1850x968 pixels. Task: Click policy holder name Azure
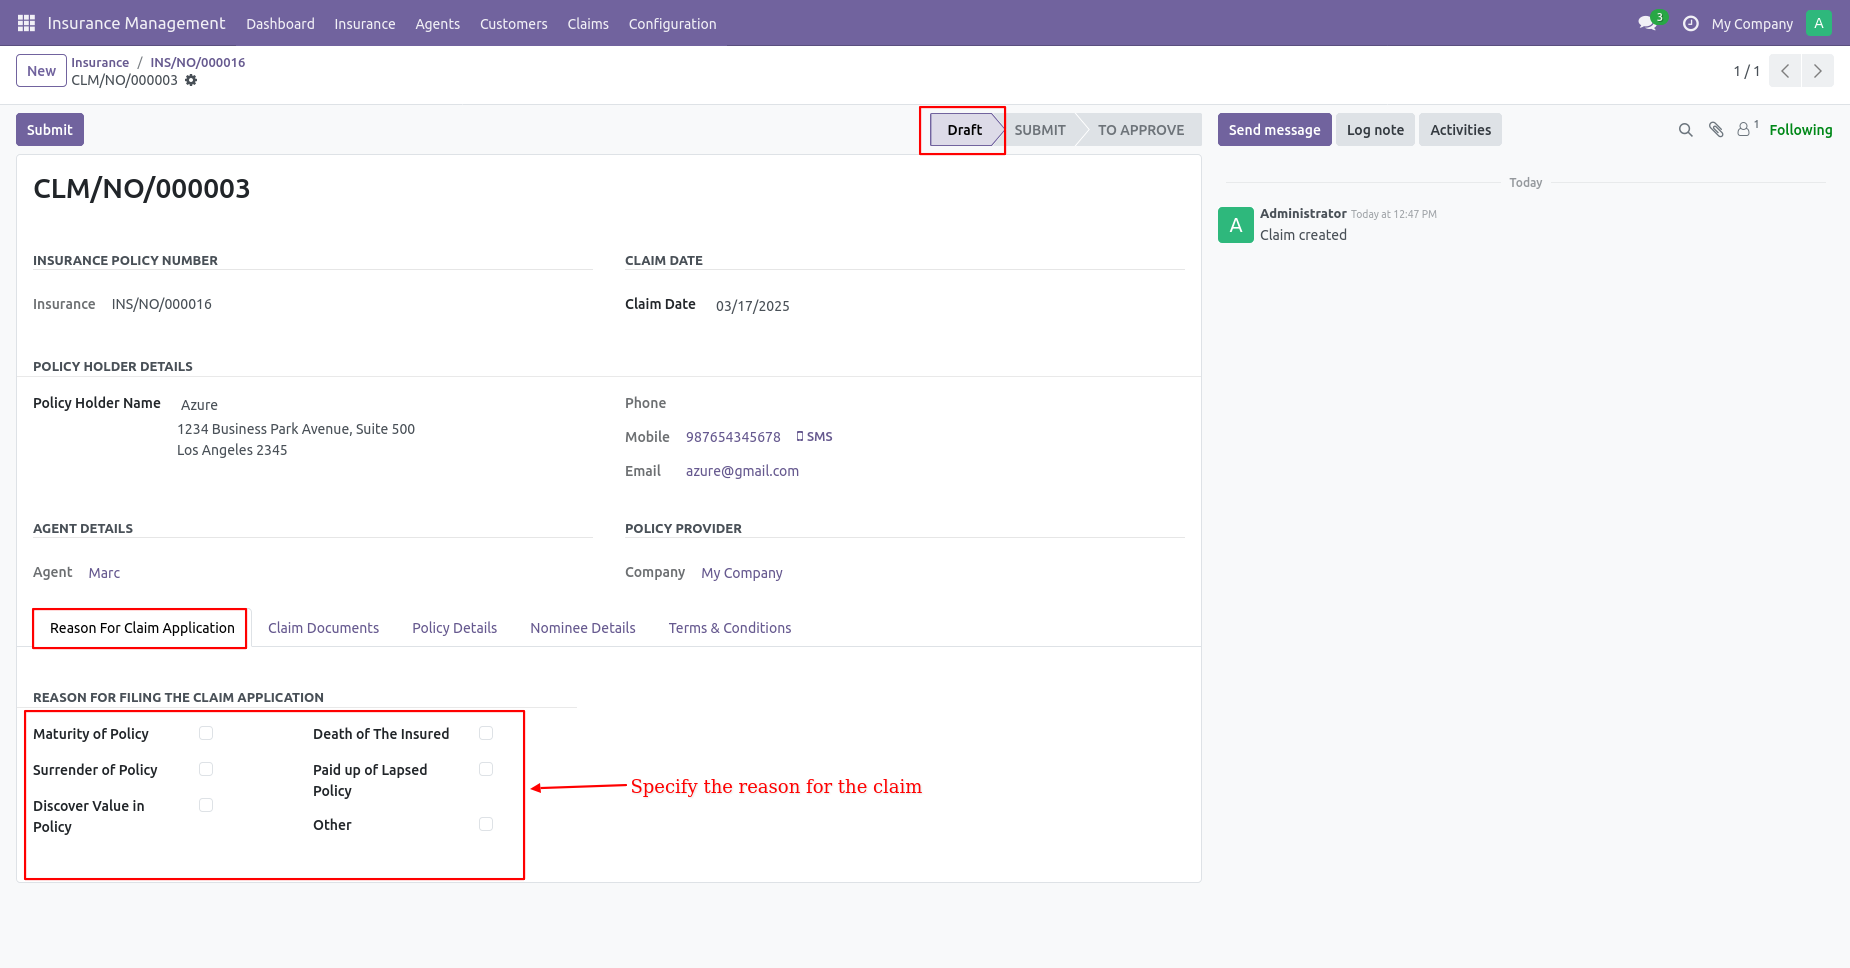[x=199, y=405]
